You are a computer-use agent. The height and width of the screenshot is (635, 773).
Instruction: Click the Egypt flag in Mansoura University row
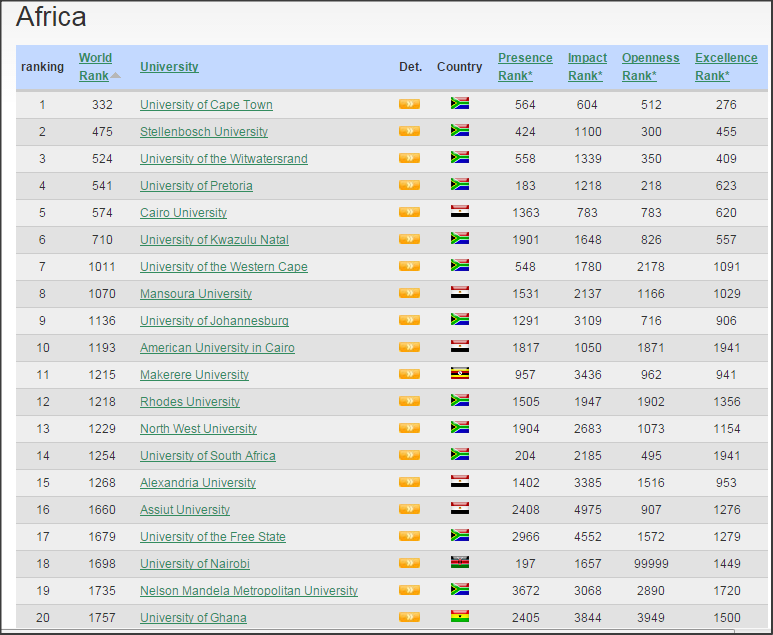[x=460, y=292]
